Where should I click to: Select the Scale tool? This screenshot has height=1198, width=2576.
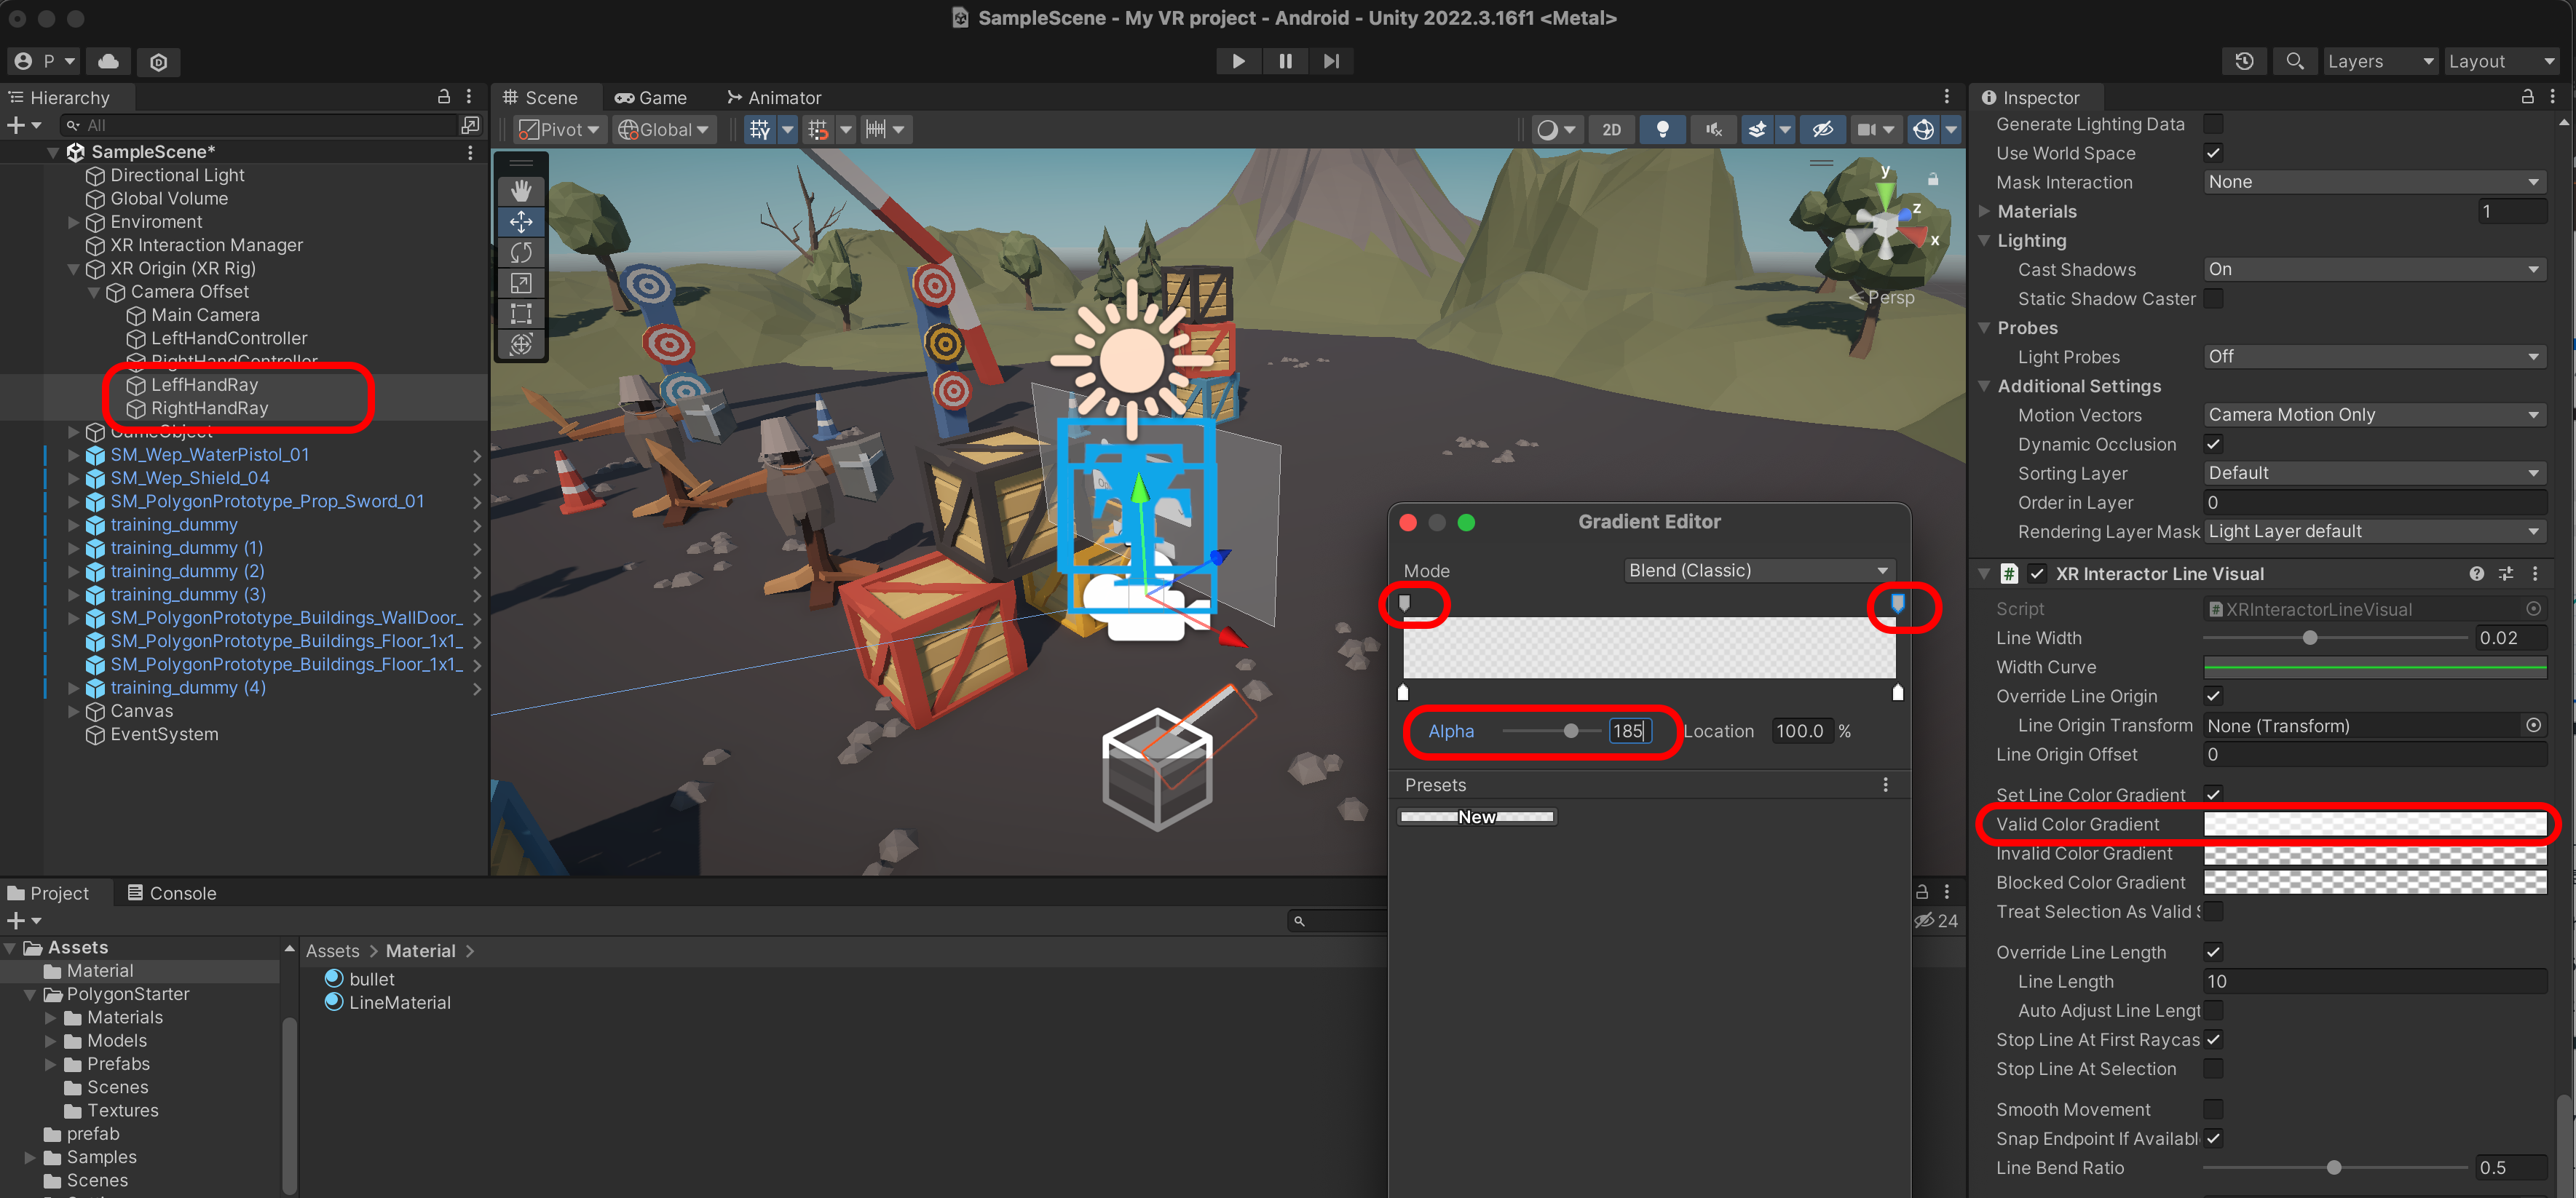coord(521,283)
